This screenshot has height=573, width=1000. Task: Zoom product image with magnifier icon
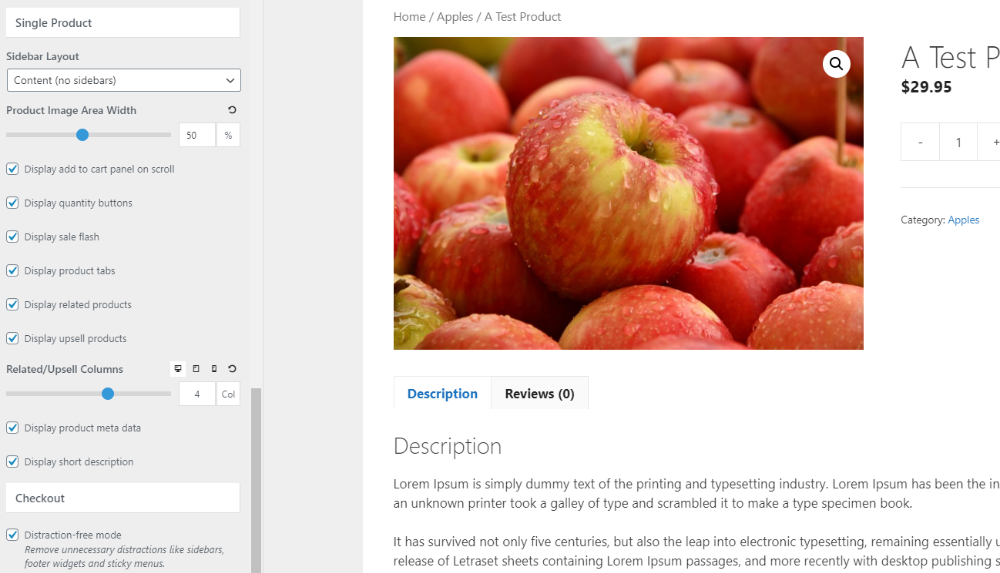[x=836, y=64]
